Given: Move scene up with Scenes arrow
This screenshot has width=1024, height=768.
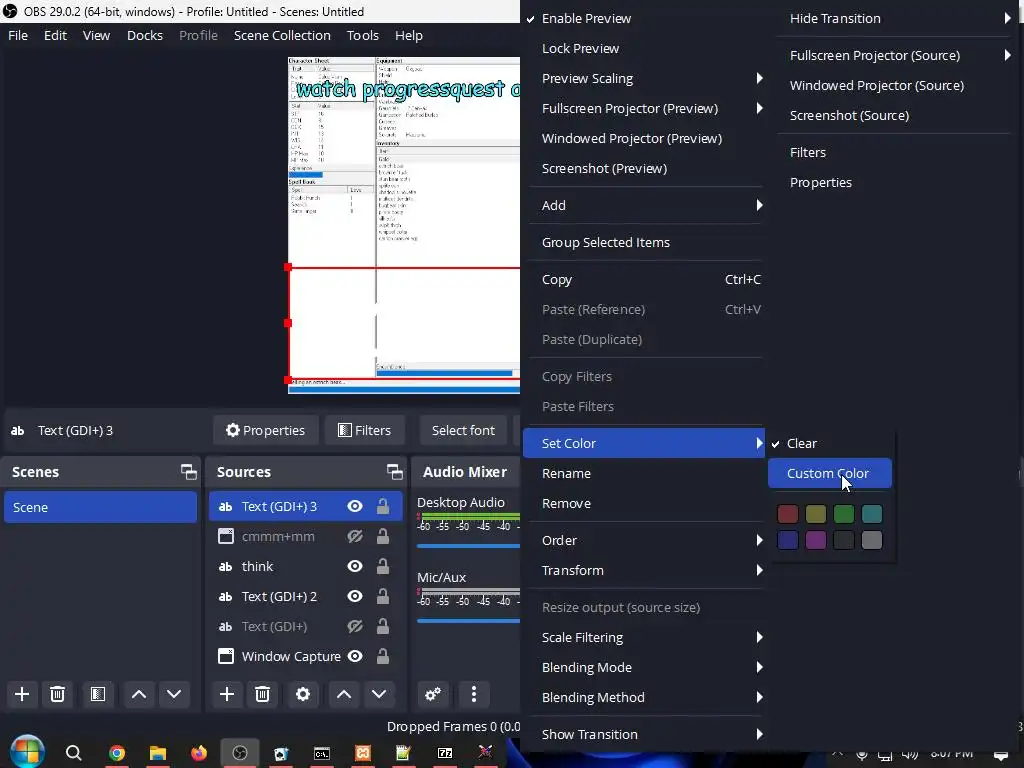Looking at the screenshot, I should [x=138, y=694].
